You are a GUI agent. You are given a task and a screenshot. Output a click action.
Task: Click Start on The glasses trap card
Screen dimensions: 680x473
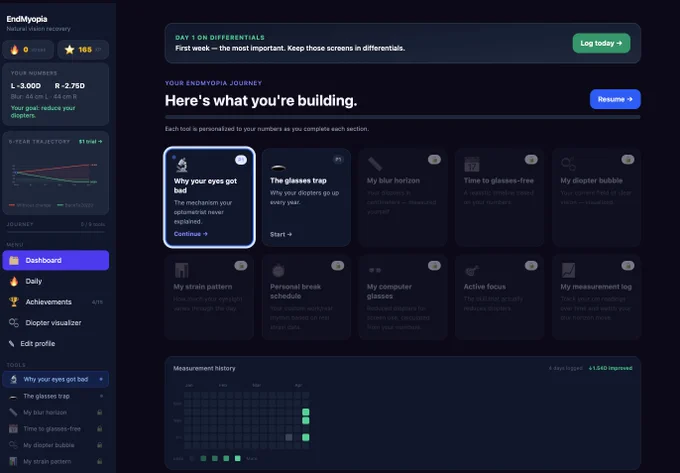click(x=281, y=234)
